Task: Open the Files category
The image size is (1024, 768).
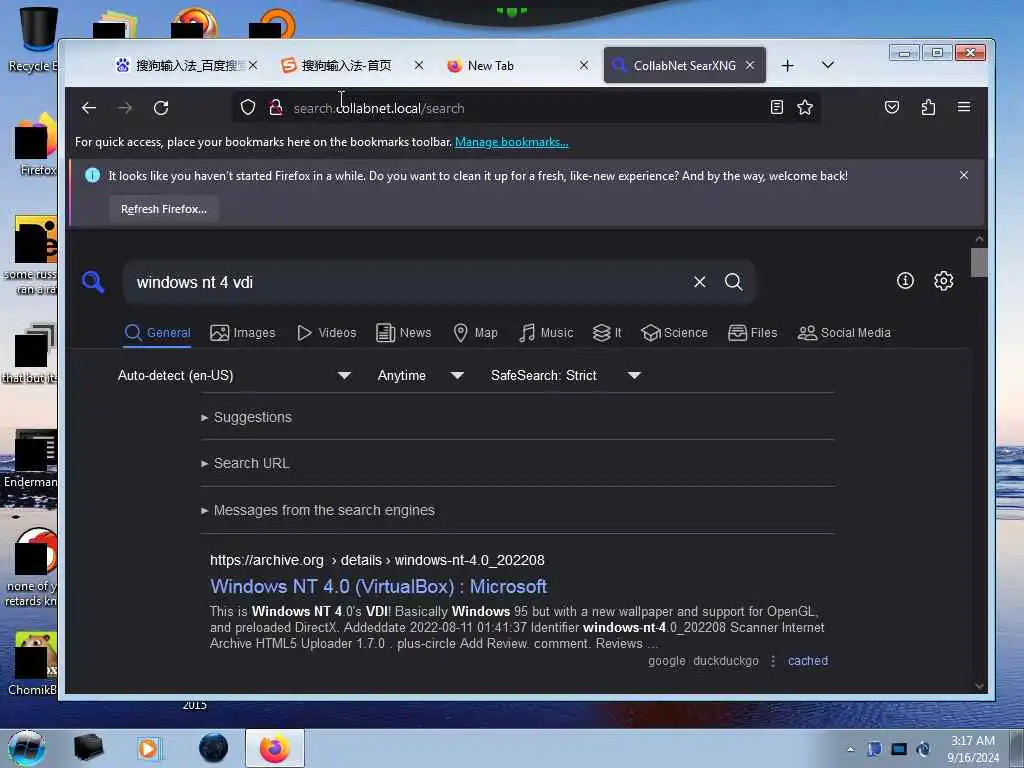Action: point(752,332)
